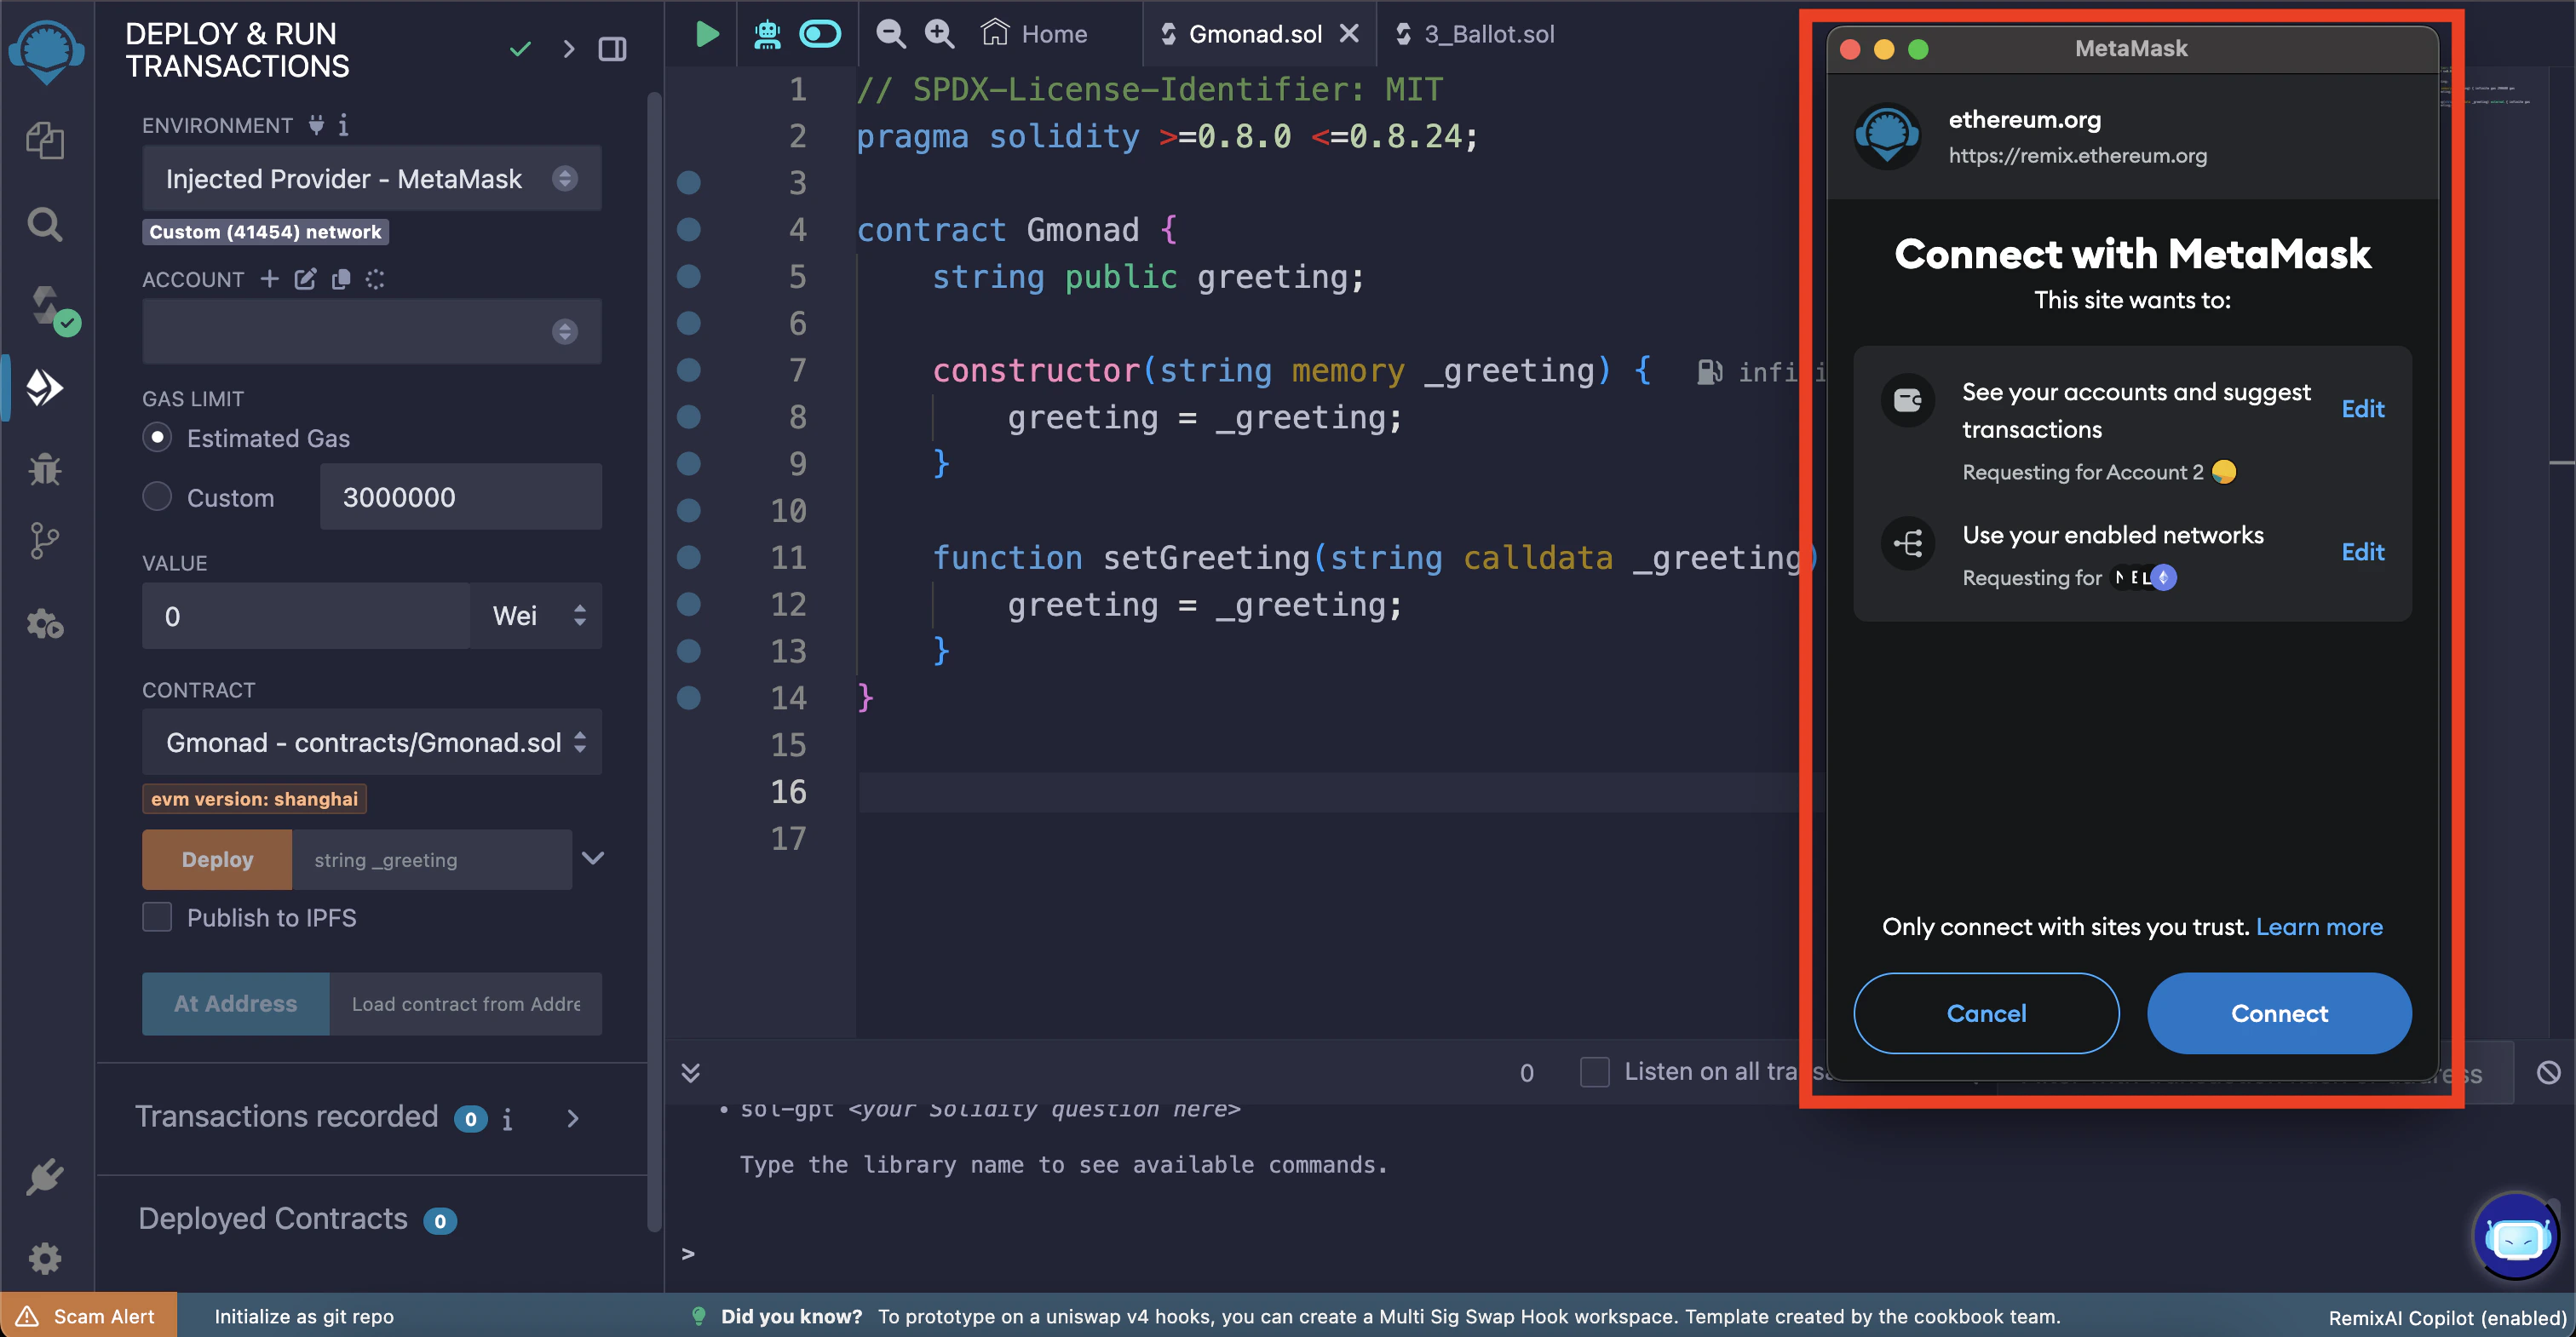Toggle the AI copilot switch in toolbar
The image size is (2576, 1337).
point(820,34)
